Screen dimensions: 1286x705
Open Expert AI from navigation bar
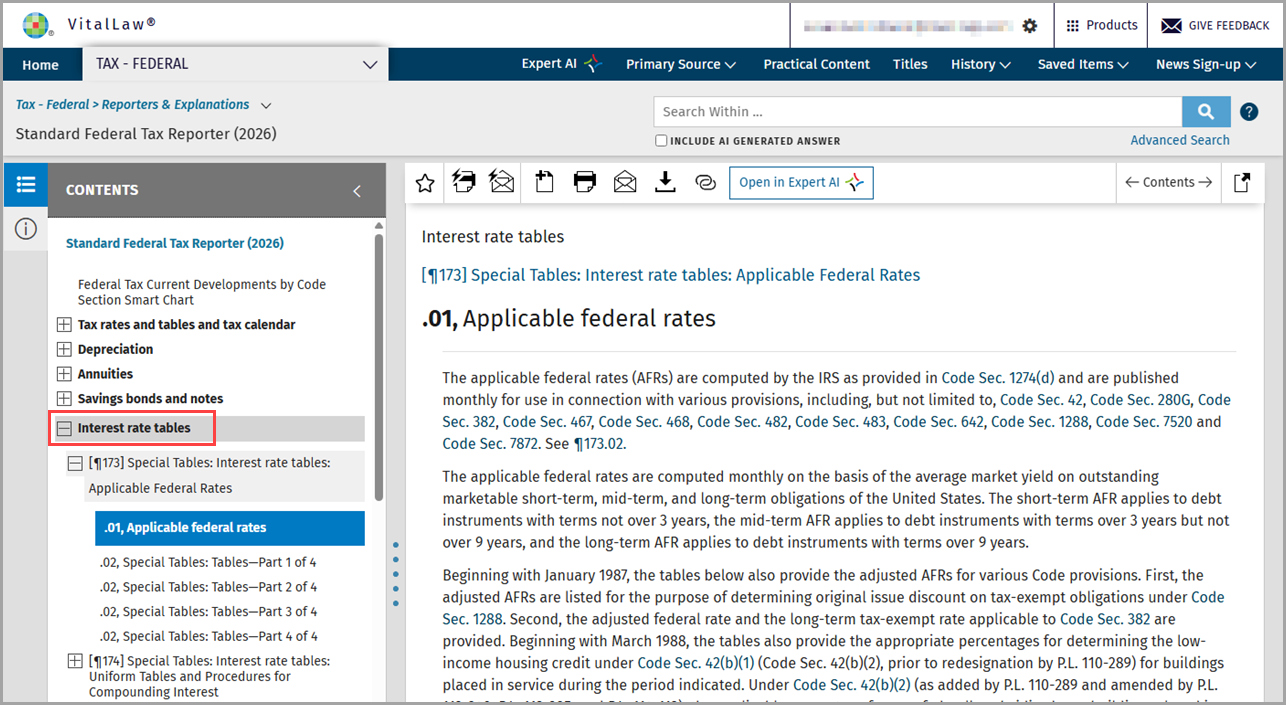point(561,64)
